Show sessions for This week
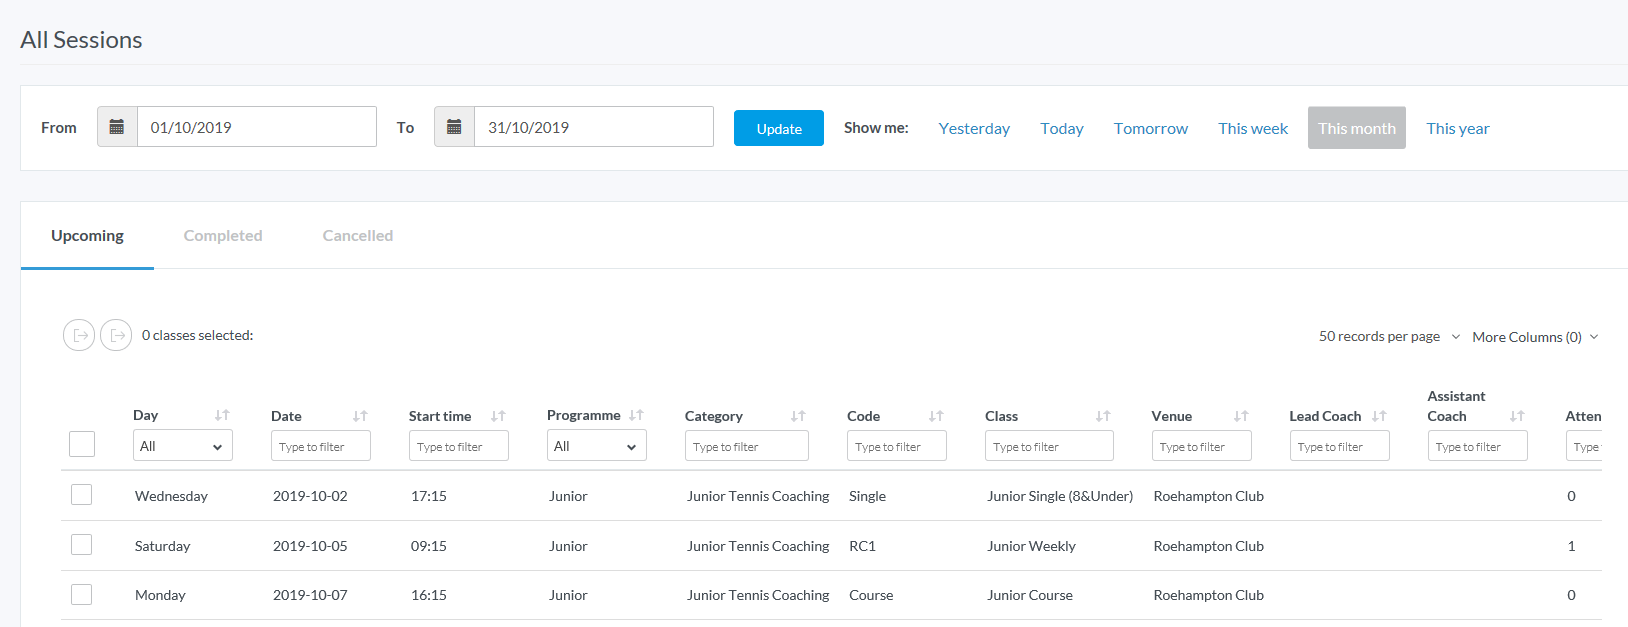Image resolution: width=1628 pixels, height=627 pixels. pyautogui.click(x=1252, y=128)
